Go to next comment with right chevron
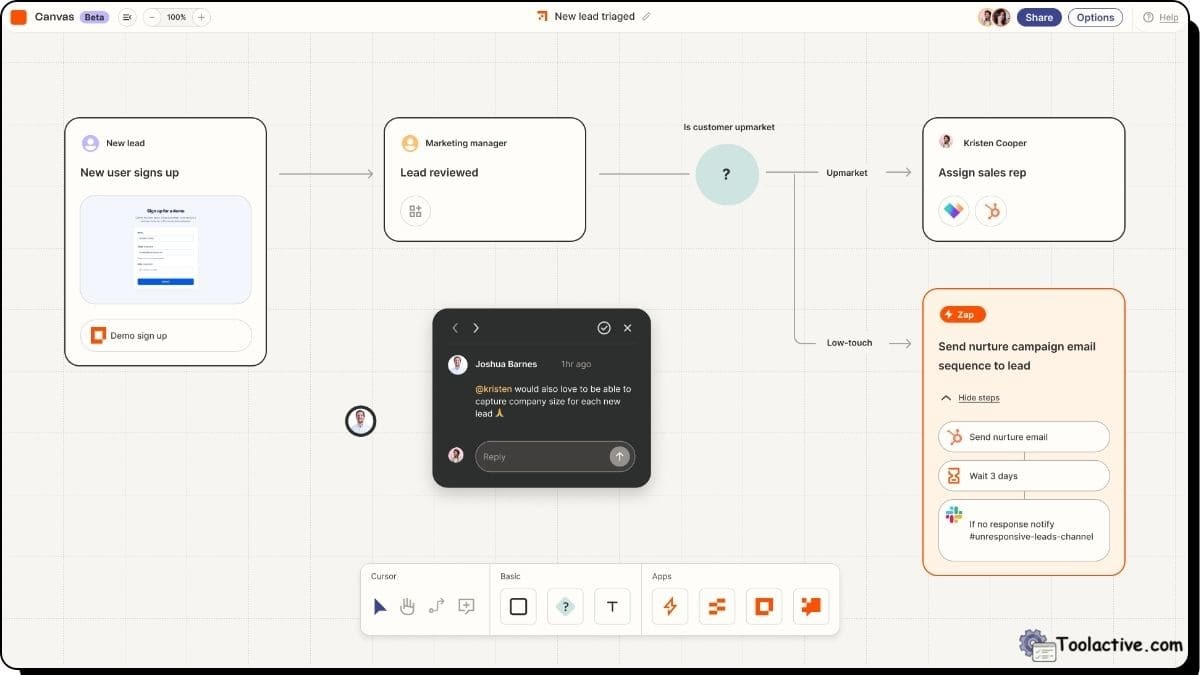The width and height of the screenshot is (1200, 675). click(476, 327)
